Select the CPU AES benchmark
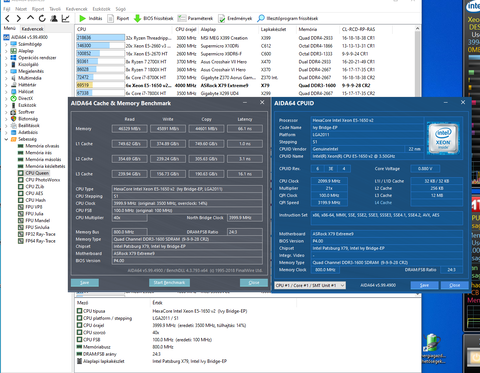 tap(31, 193)
